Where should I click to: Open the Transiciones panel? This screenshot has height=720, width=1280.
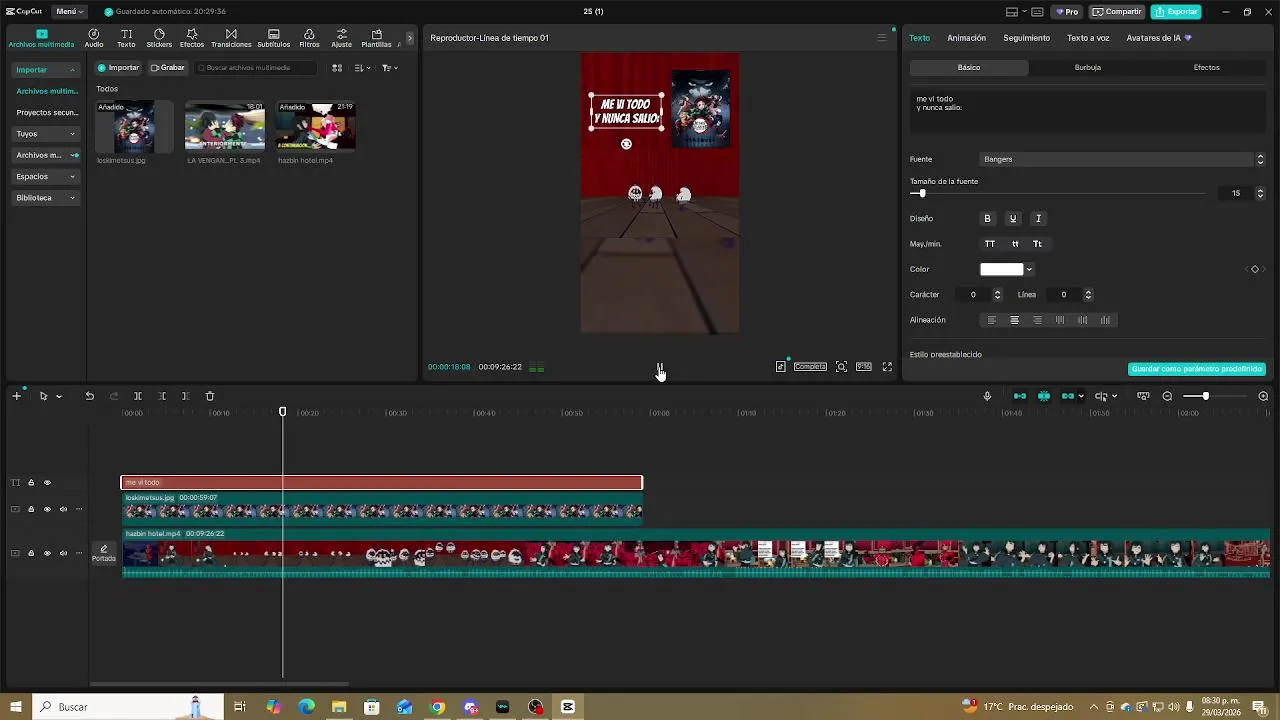click(231, 38)
